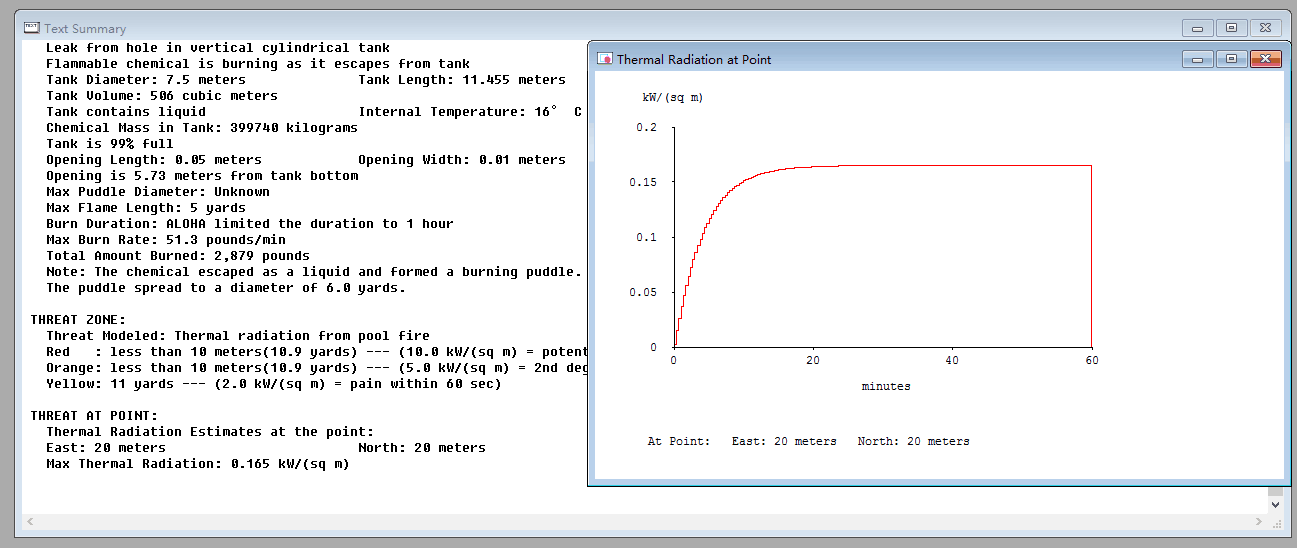Click 'Opening Length: 0.05 meters' text
Image resolution: width=1297 pixels, height=548 pixels.
tap(154, 160)
